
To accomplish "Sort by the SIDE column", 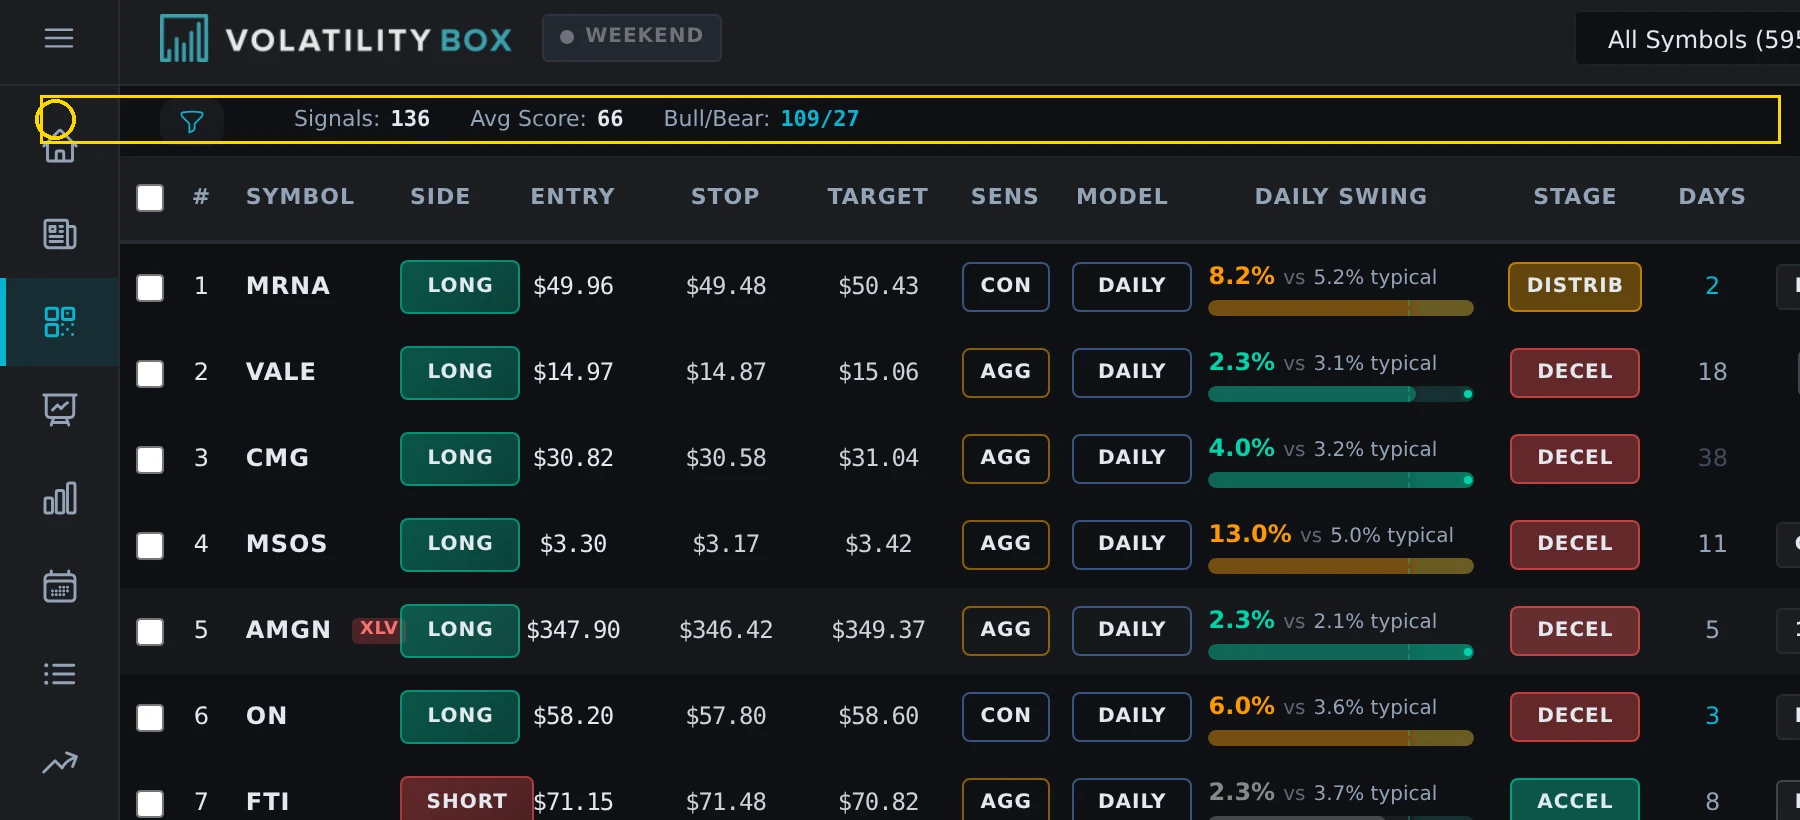I will click(x=440, y=197).
